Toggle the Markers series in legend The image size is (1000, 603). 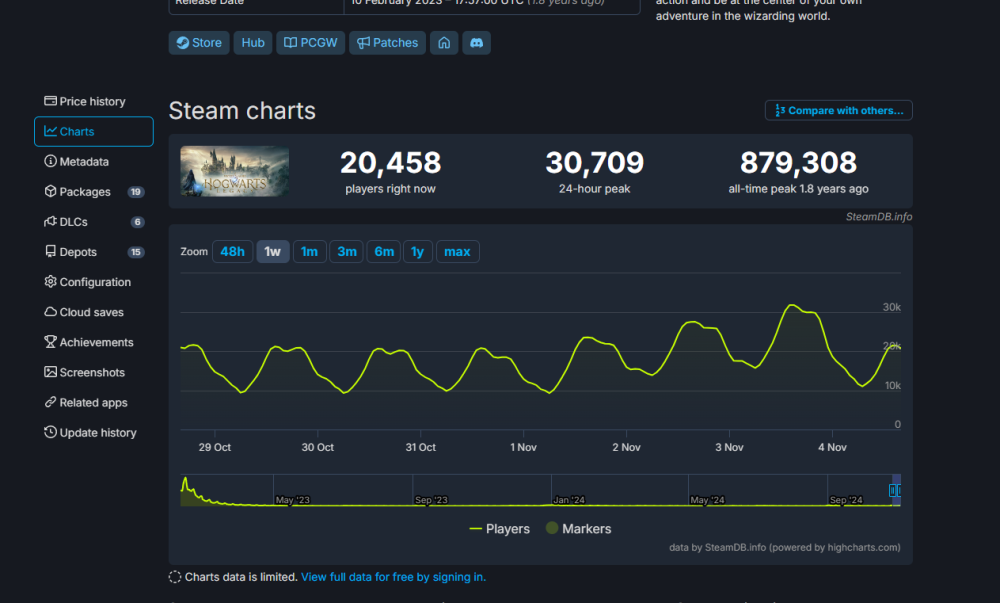pyautogui.click(x=578, y=528)
